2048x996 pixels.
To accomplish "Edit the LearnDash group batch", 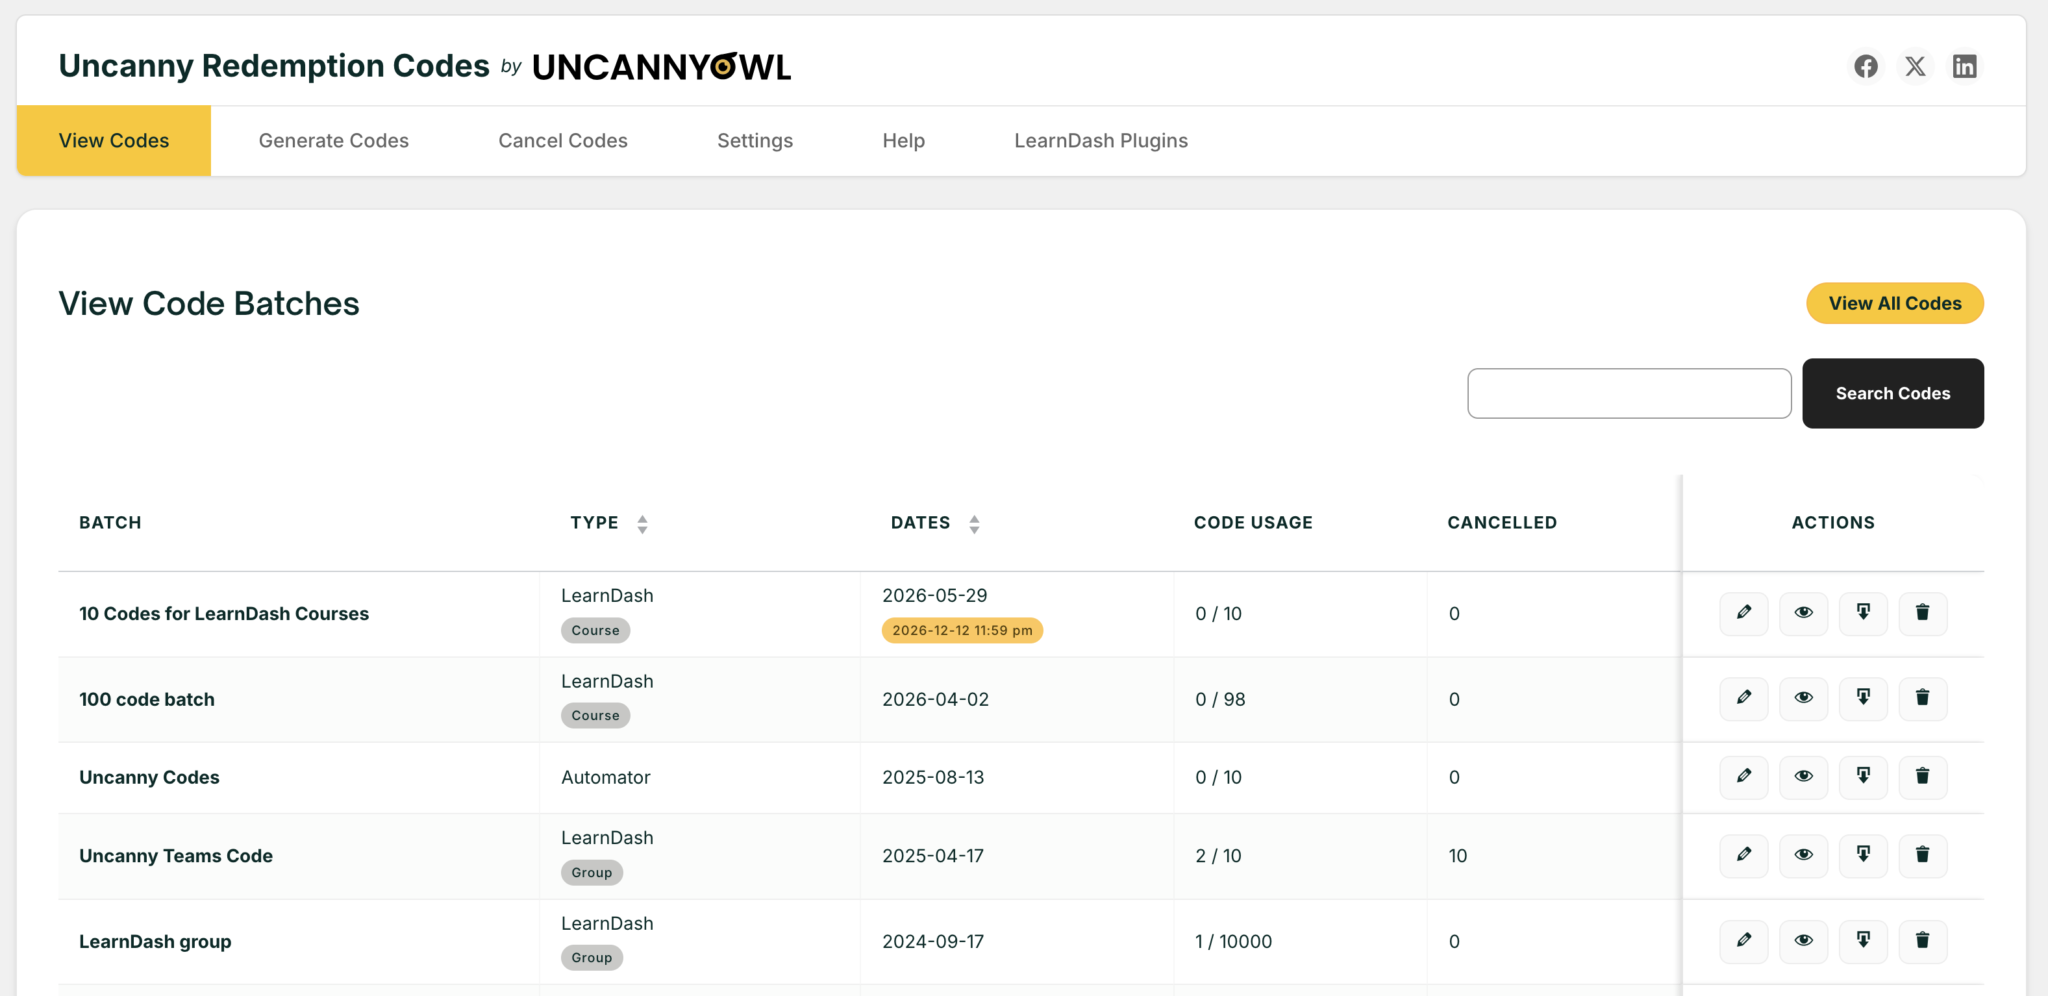I will pyautogui.click(x=1744, y=941).
